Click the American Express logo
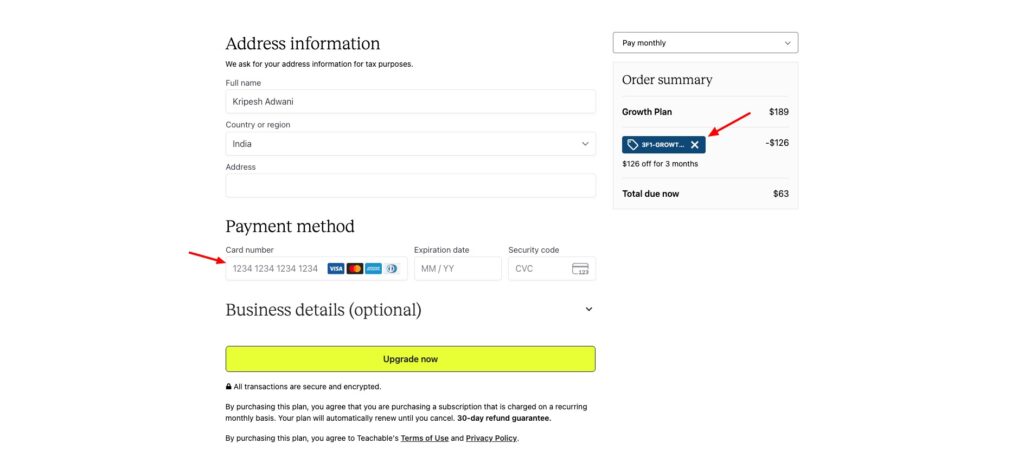The image size is (1024, 469). pyautogui.click(x=373, y=269)
